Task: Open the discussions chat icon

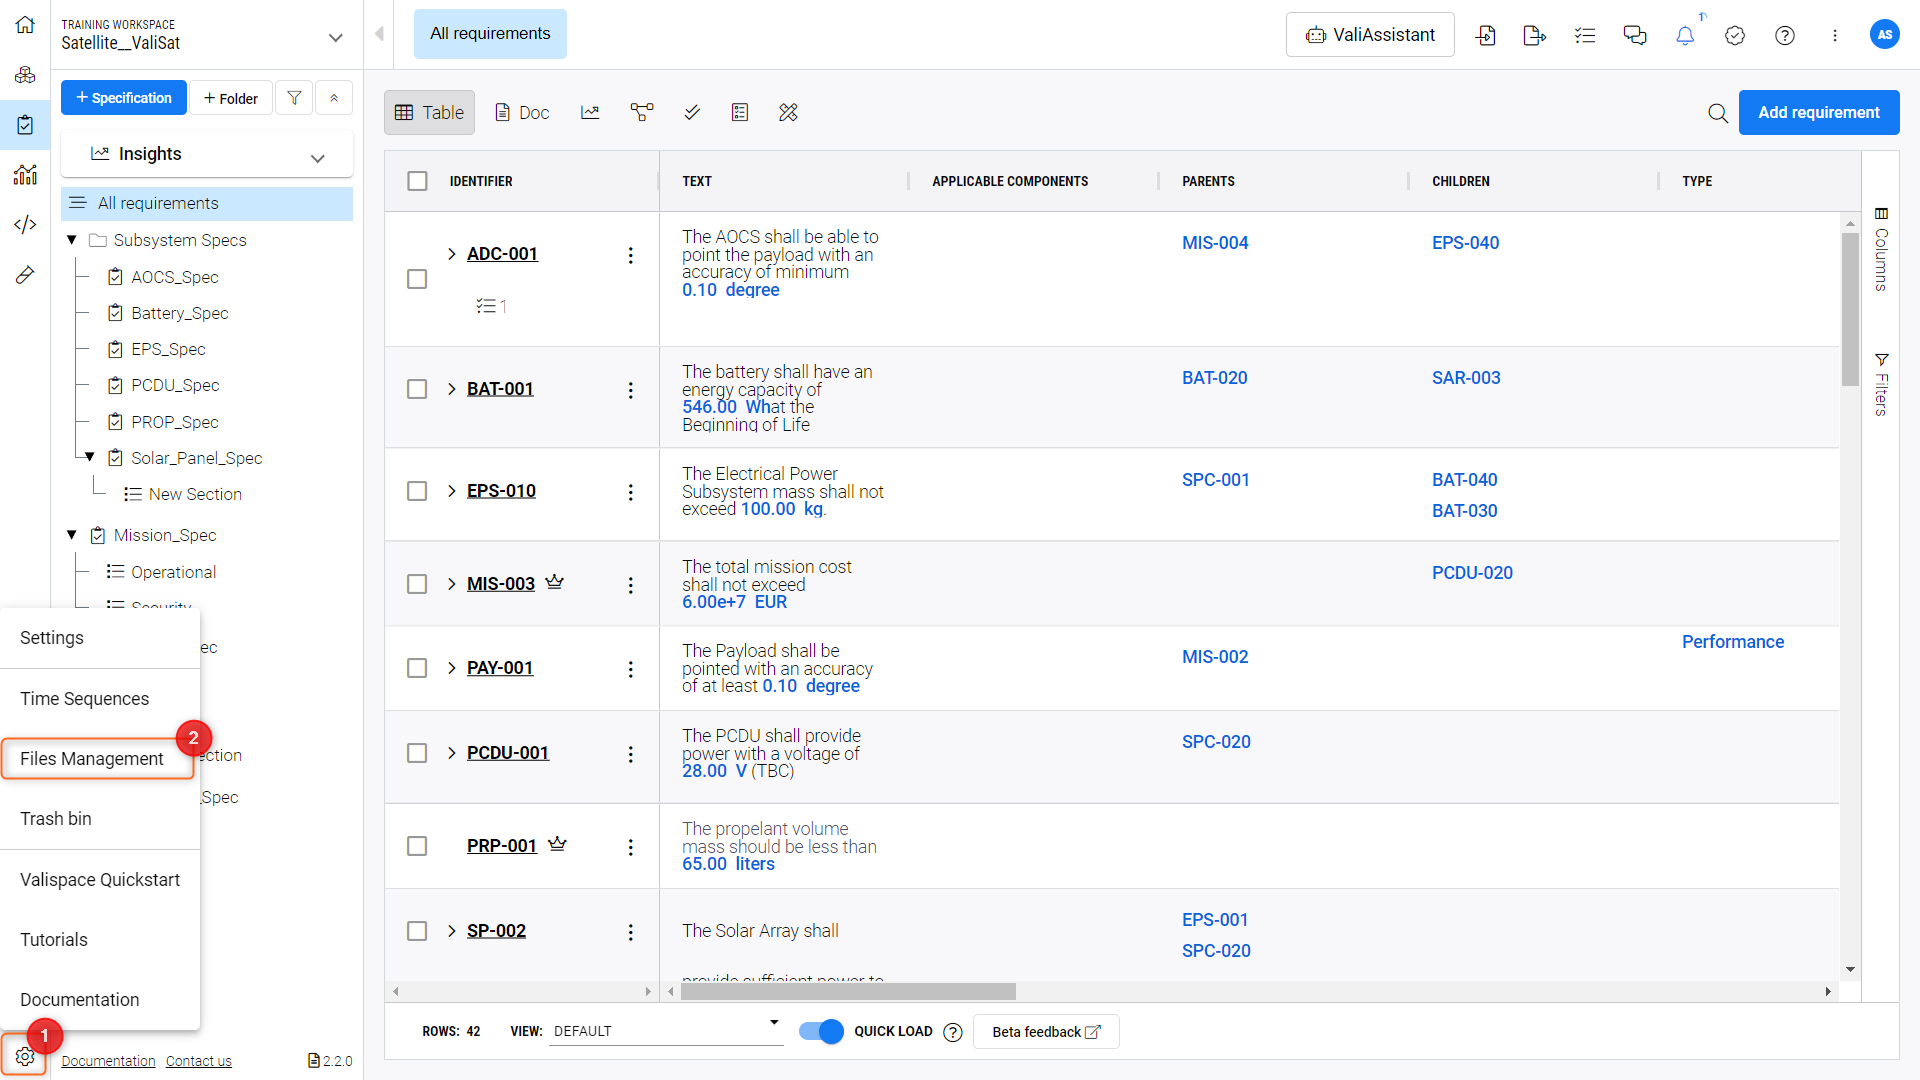Action: tap(1635, 35)
